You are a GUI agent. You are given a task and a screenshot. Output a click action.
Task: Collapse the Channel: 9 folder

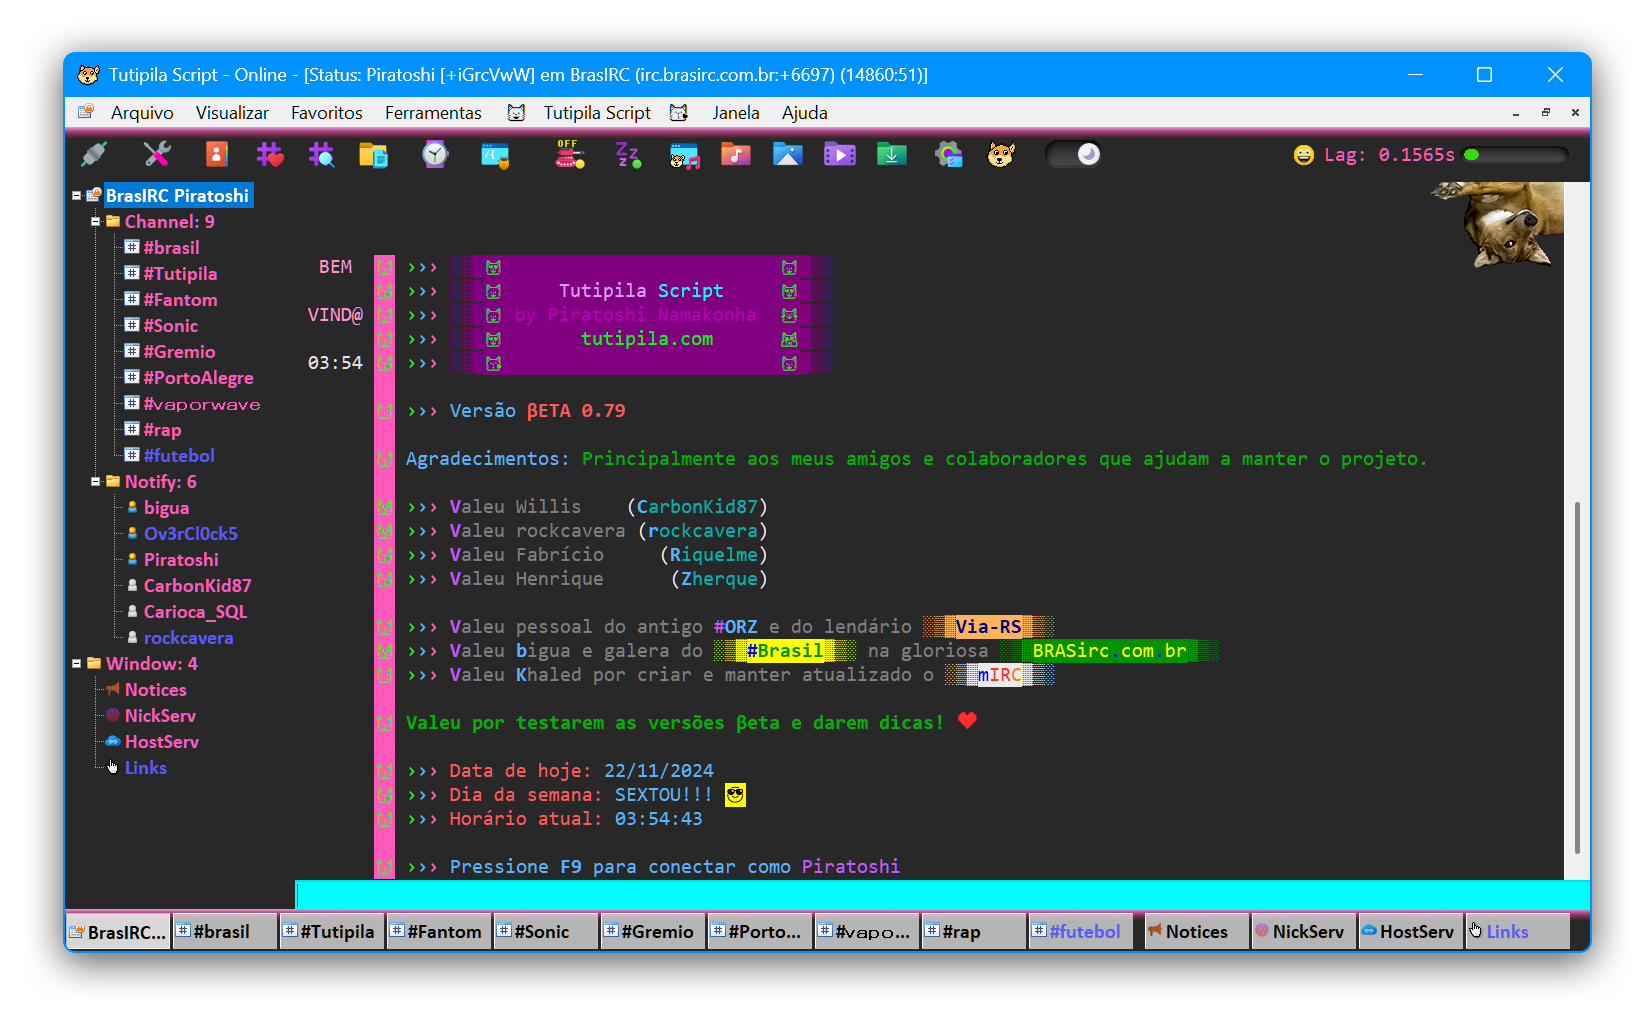(x=96, y=222)
